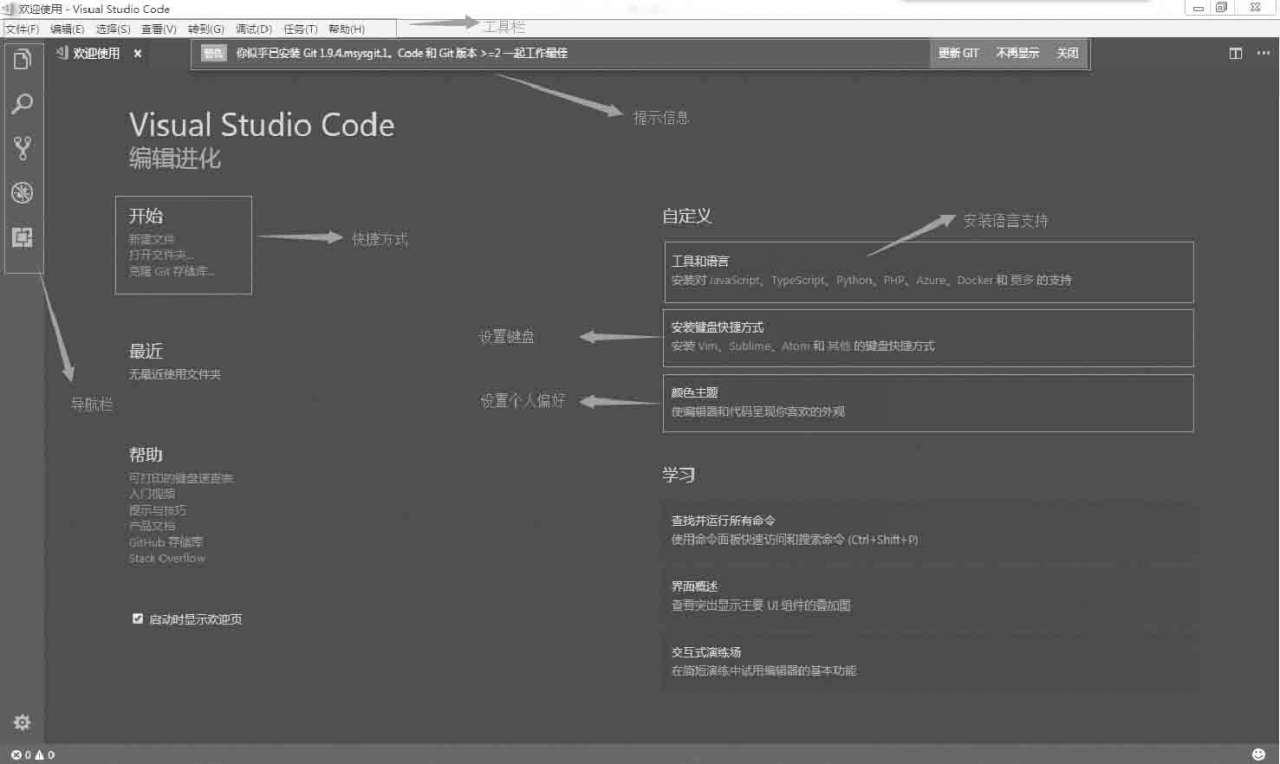Open the 产品文档 link
Screen dimensions: 1280x764
pyautogui.click(x=152, y=526)
